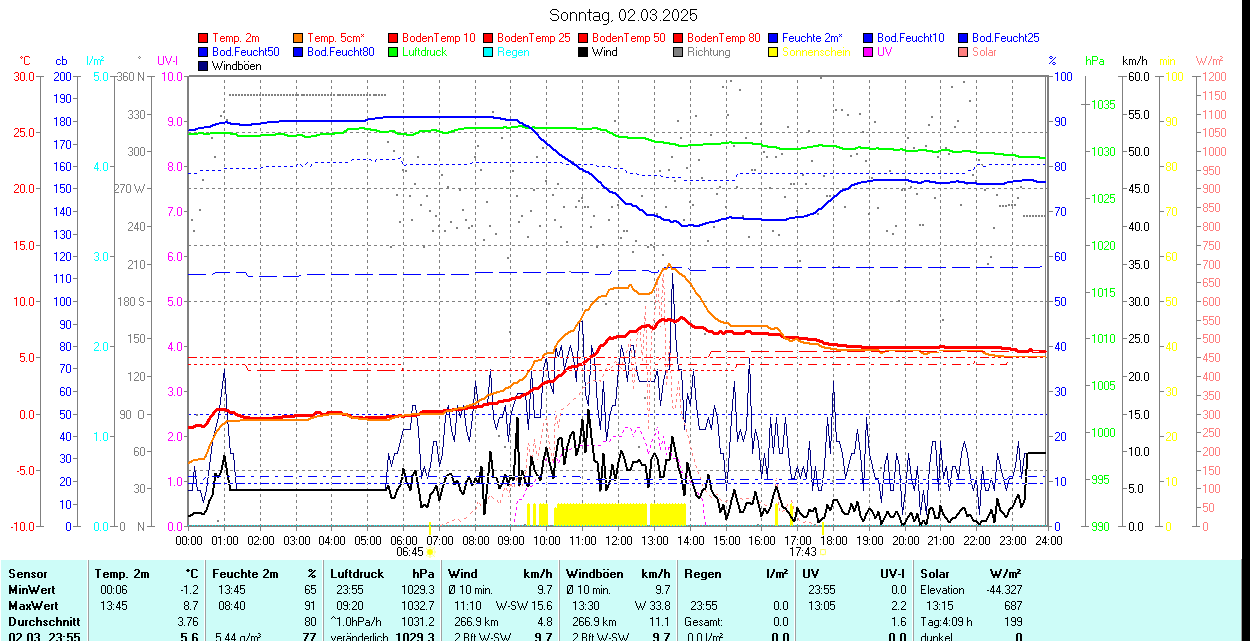Select the yellow Sonnenschein legend swatch
1250x641 pixels.
click(x=774, y=52)
